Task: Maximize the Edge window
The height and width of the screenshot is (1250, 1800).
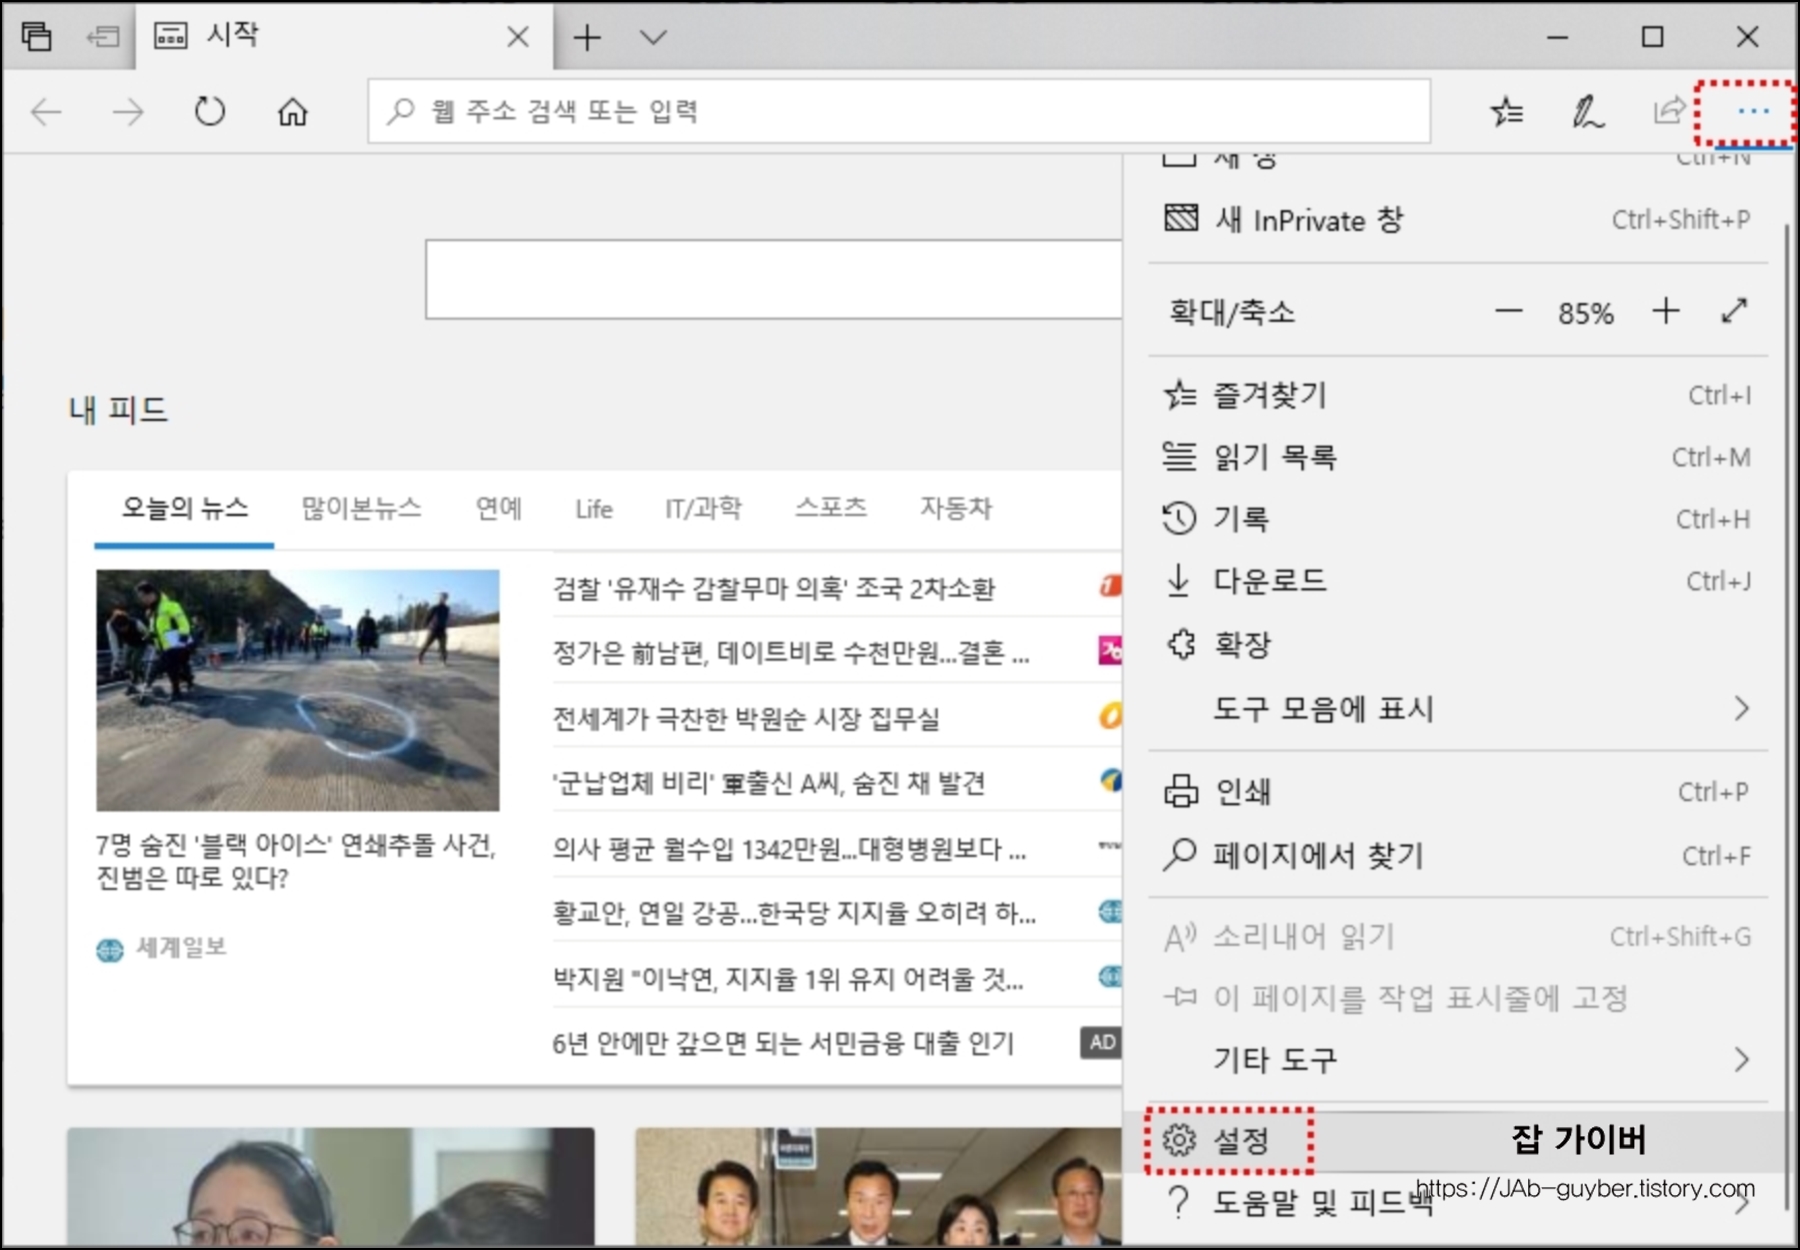Action: pos(1653,37)
